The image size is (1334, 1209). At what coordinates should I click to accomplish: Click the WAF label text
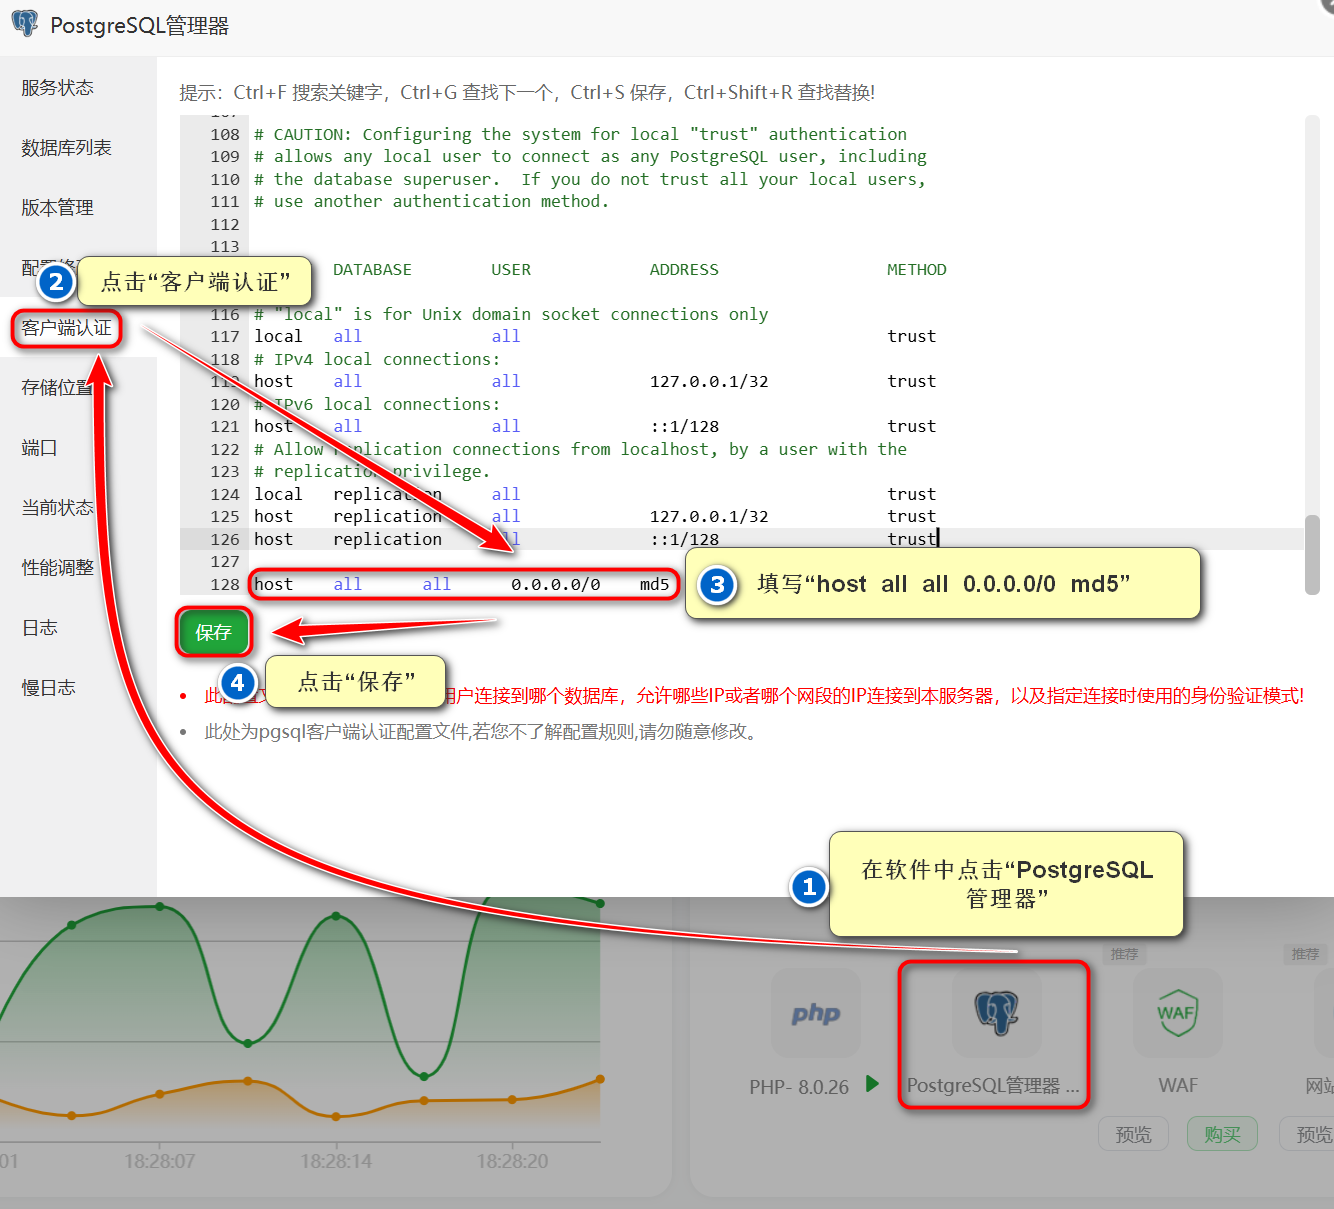1178,1085
